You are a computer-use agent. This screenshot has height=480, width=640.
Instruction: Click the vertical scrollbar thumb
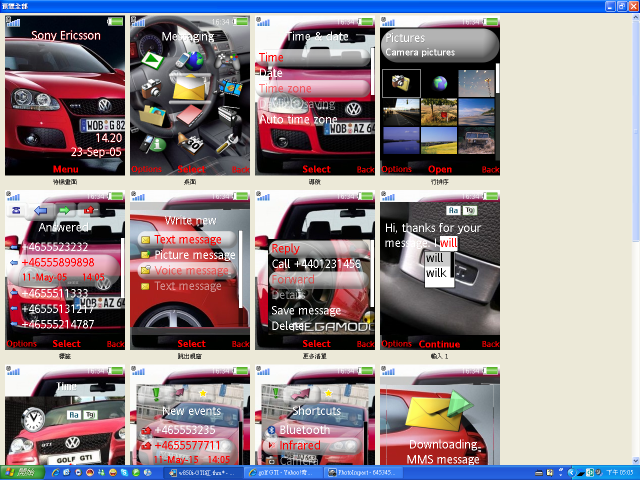[636, 131]
